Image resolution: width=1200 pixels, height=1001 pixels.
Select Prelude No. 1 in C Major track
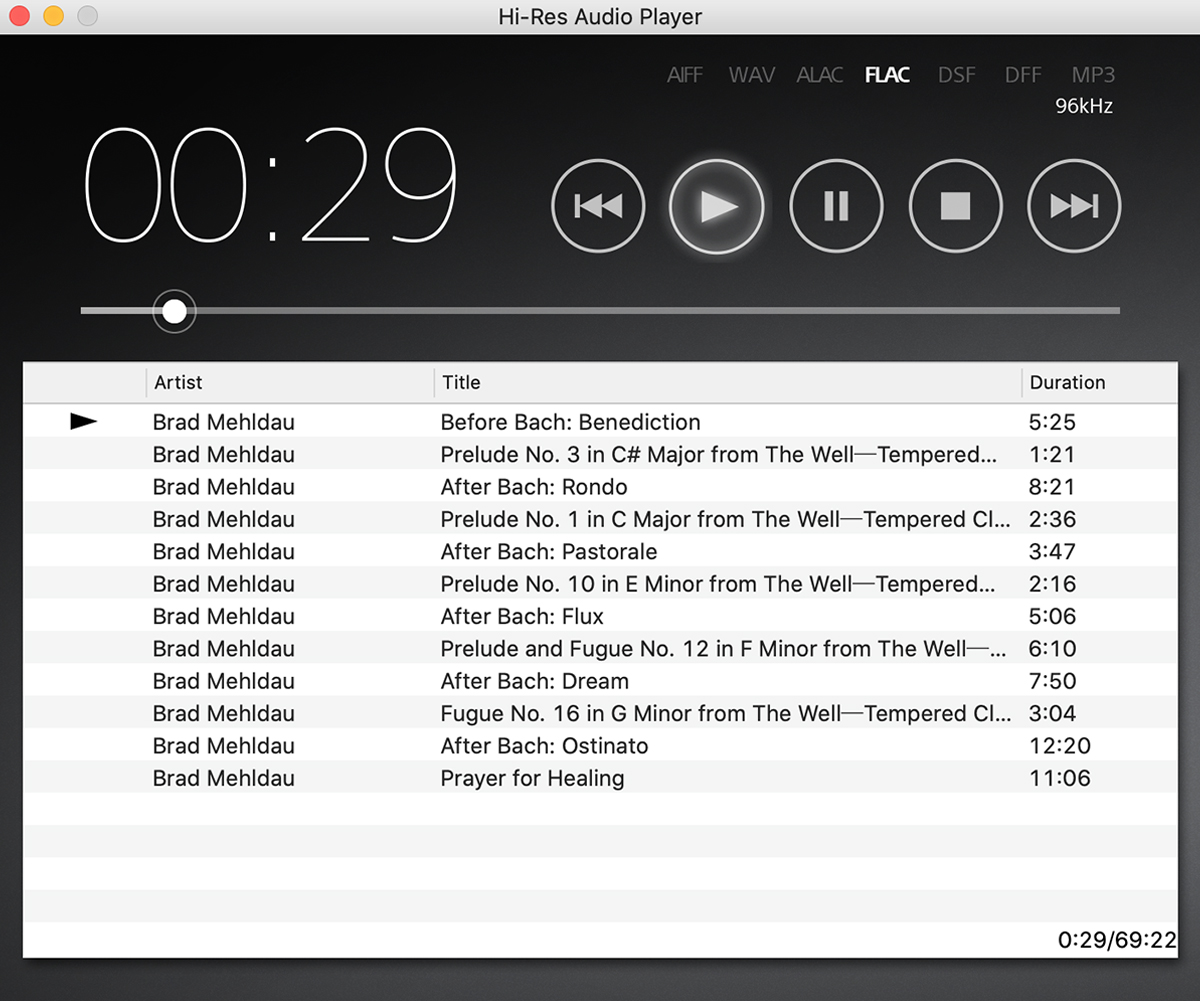pos(600,519)
